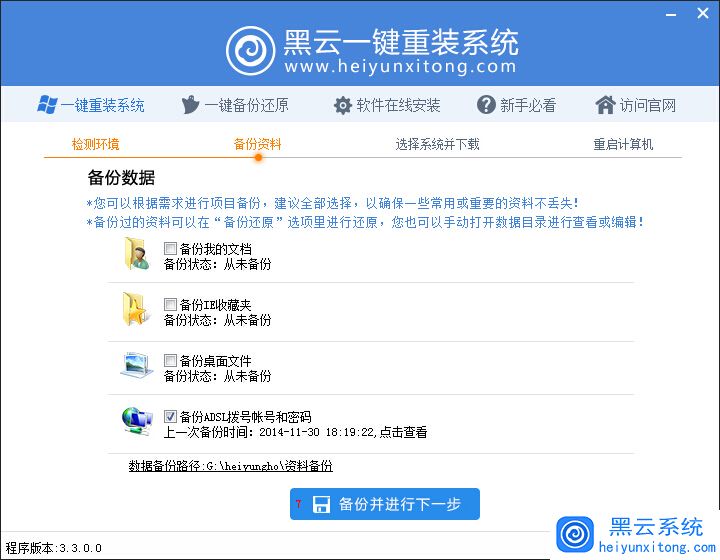Click the My Documents folder user icon
This screenshot has height=560, width=720.
coord(136,256)
